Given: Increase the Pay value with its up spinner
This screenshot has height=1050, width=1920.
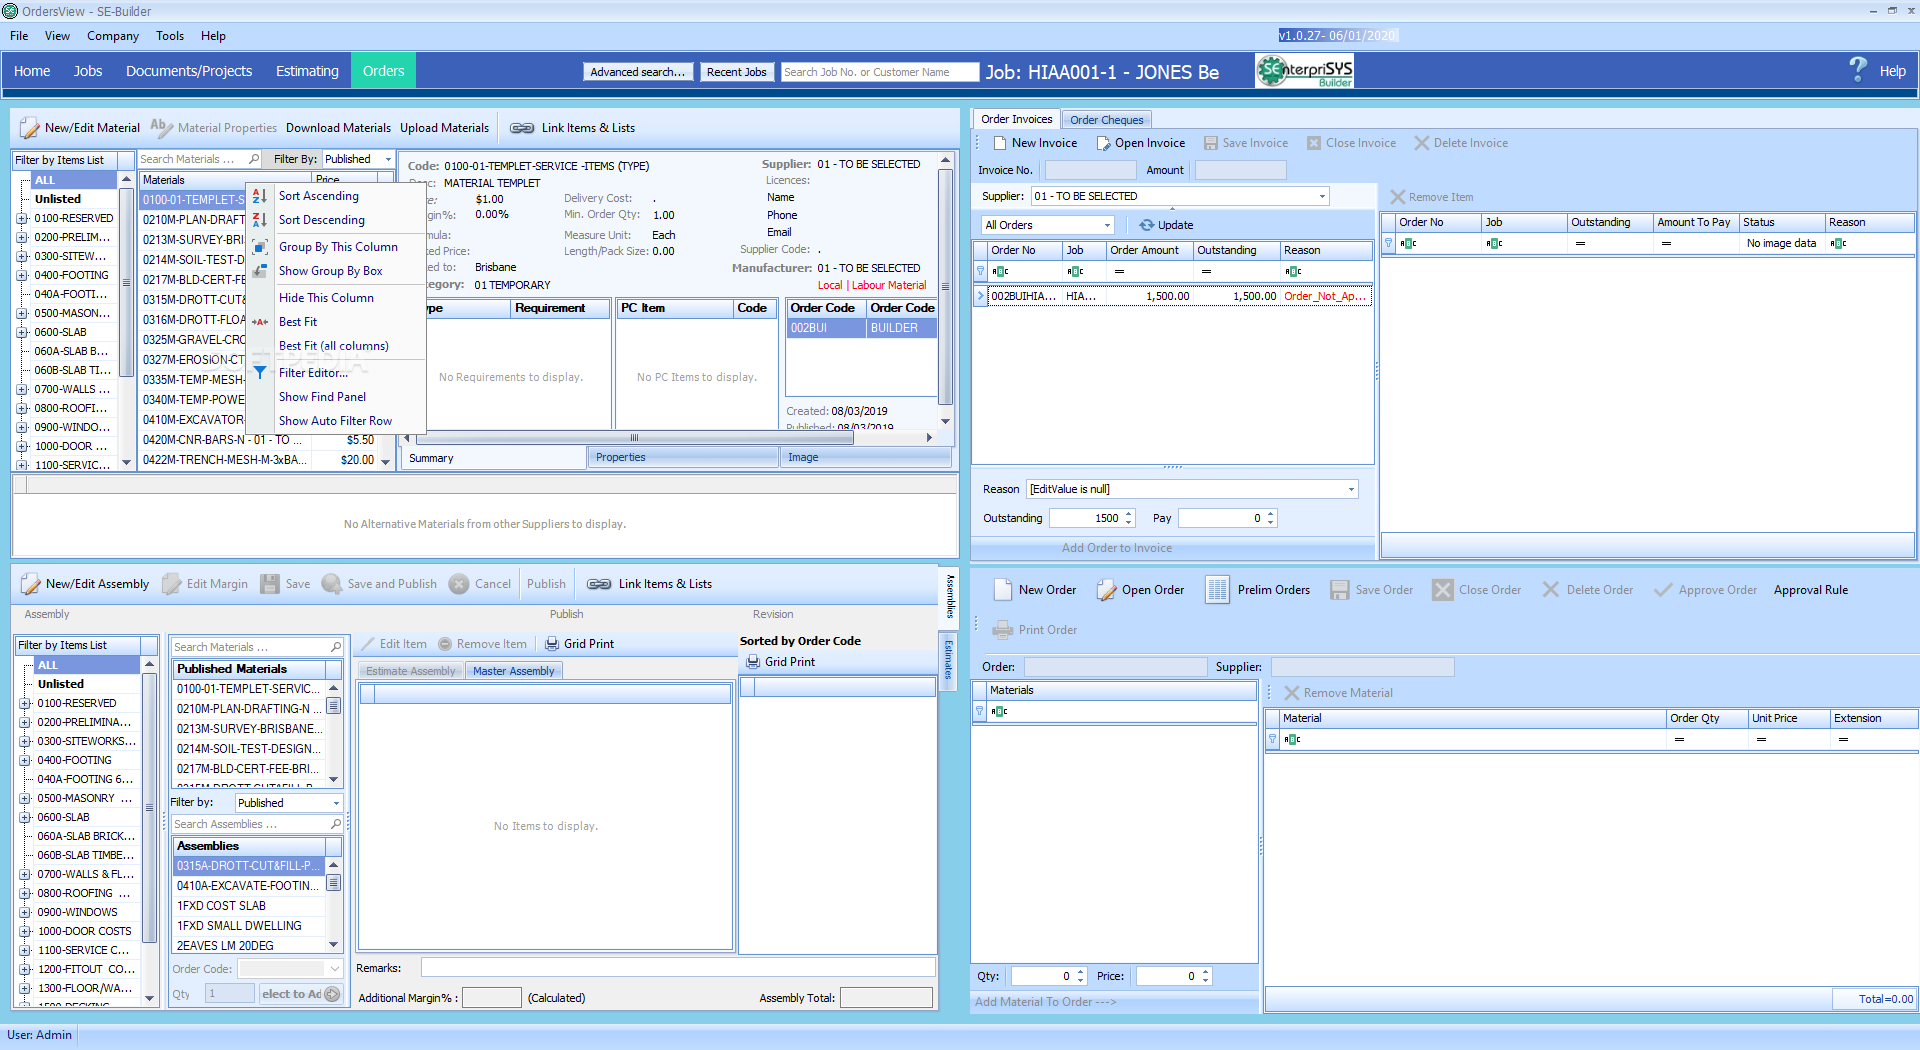Looking at the screenshot, I should tap(1271, 514).
